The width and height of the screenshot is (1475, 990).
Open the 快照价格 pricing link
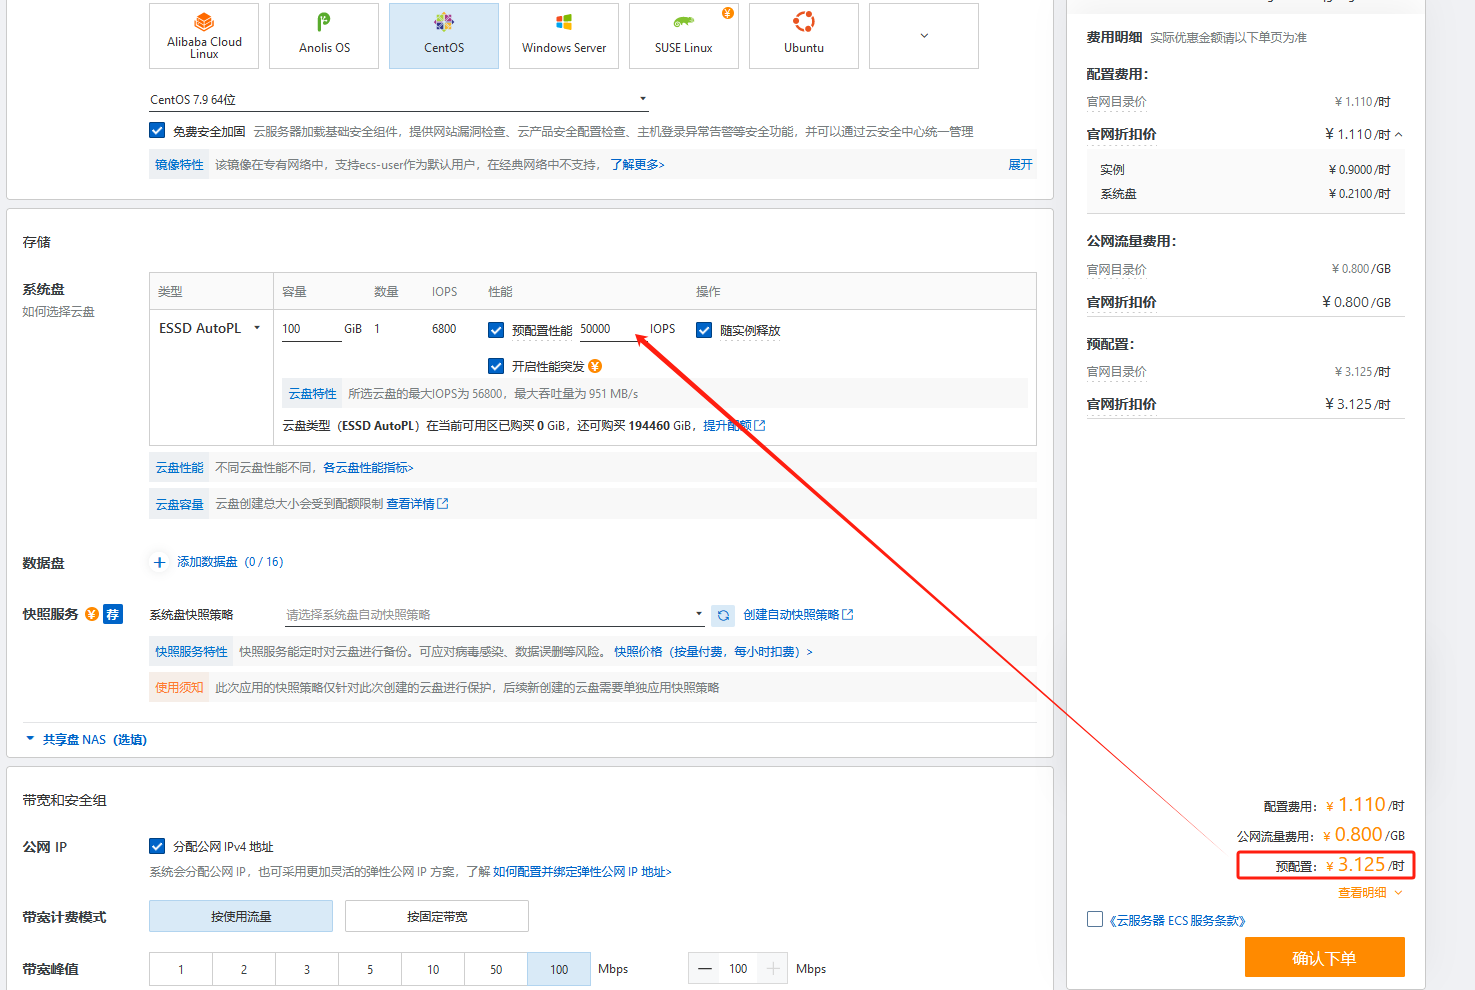point(713,652)
